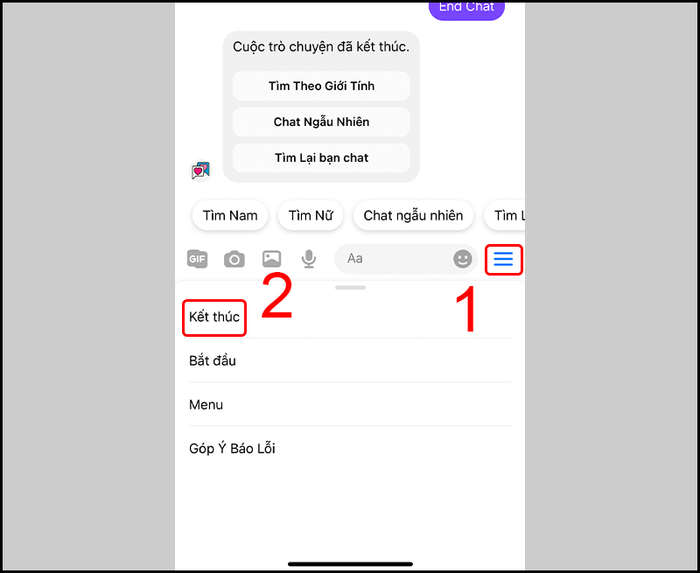700x573 pixels.
Task: Choose Chat Ngẫu Nhiên in message card
Action: pyautogui.click(x=321, y=122)
